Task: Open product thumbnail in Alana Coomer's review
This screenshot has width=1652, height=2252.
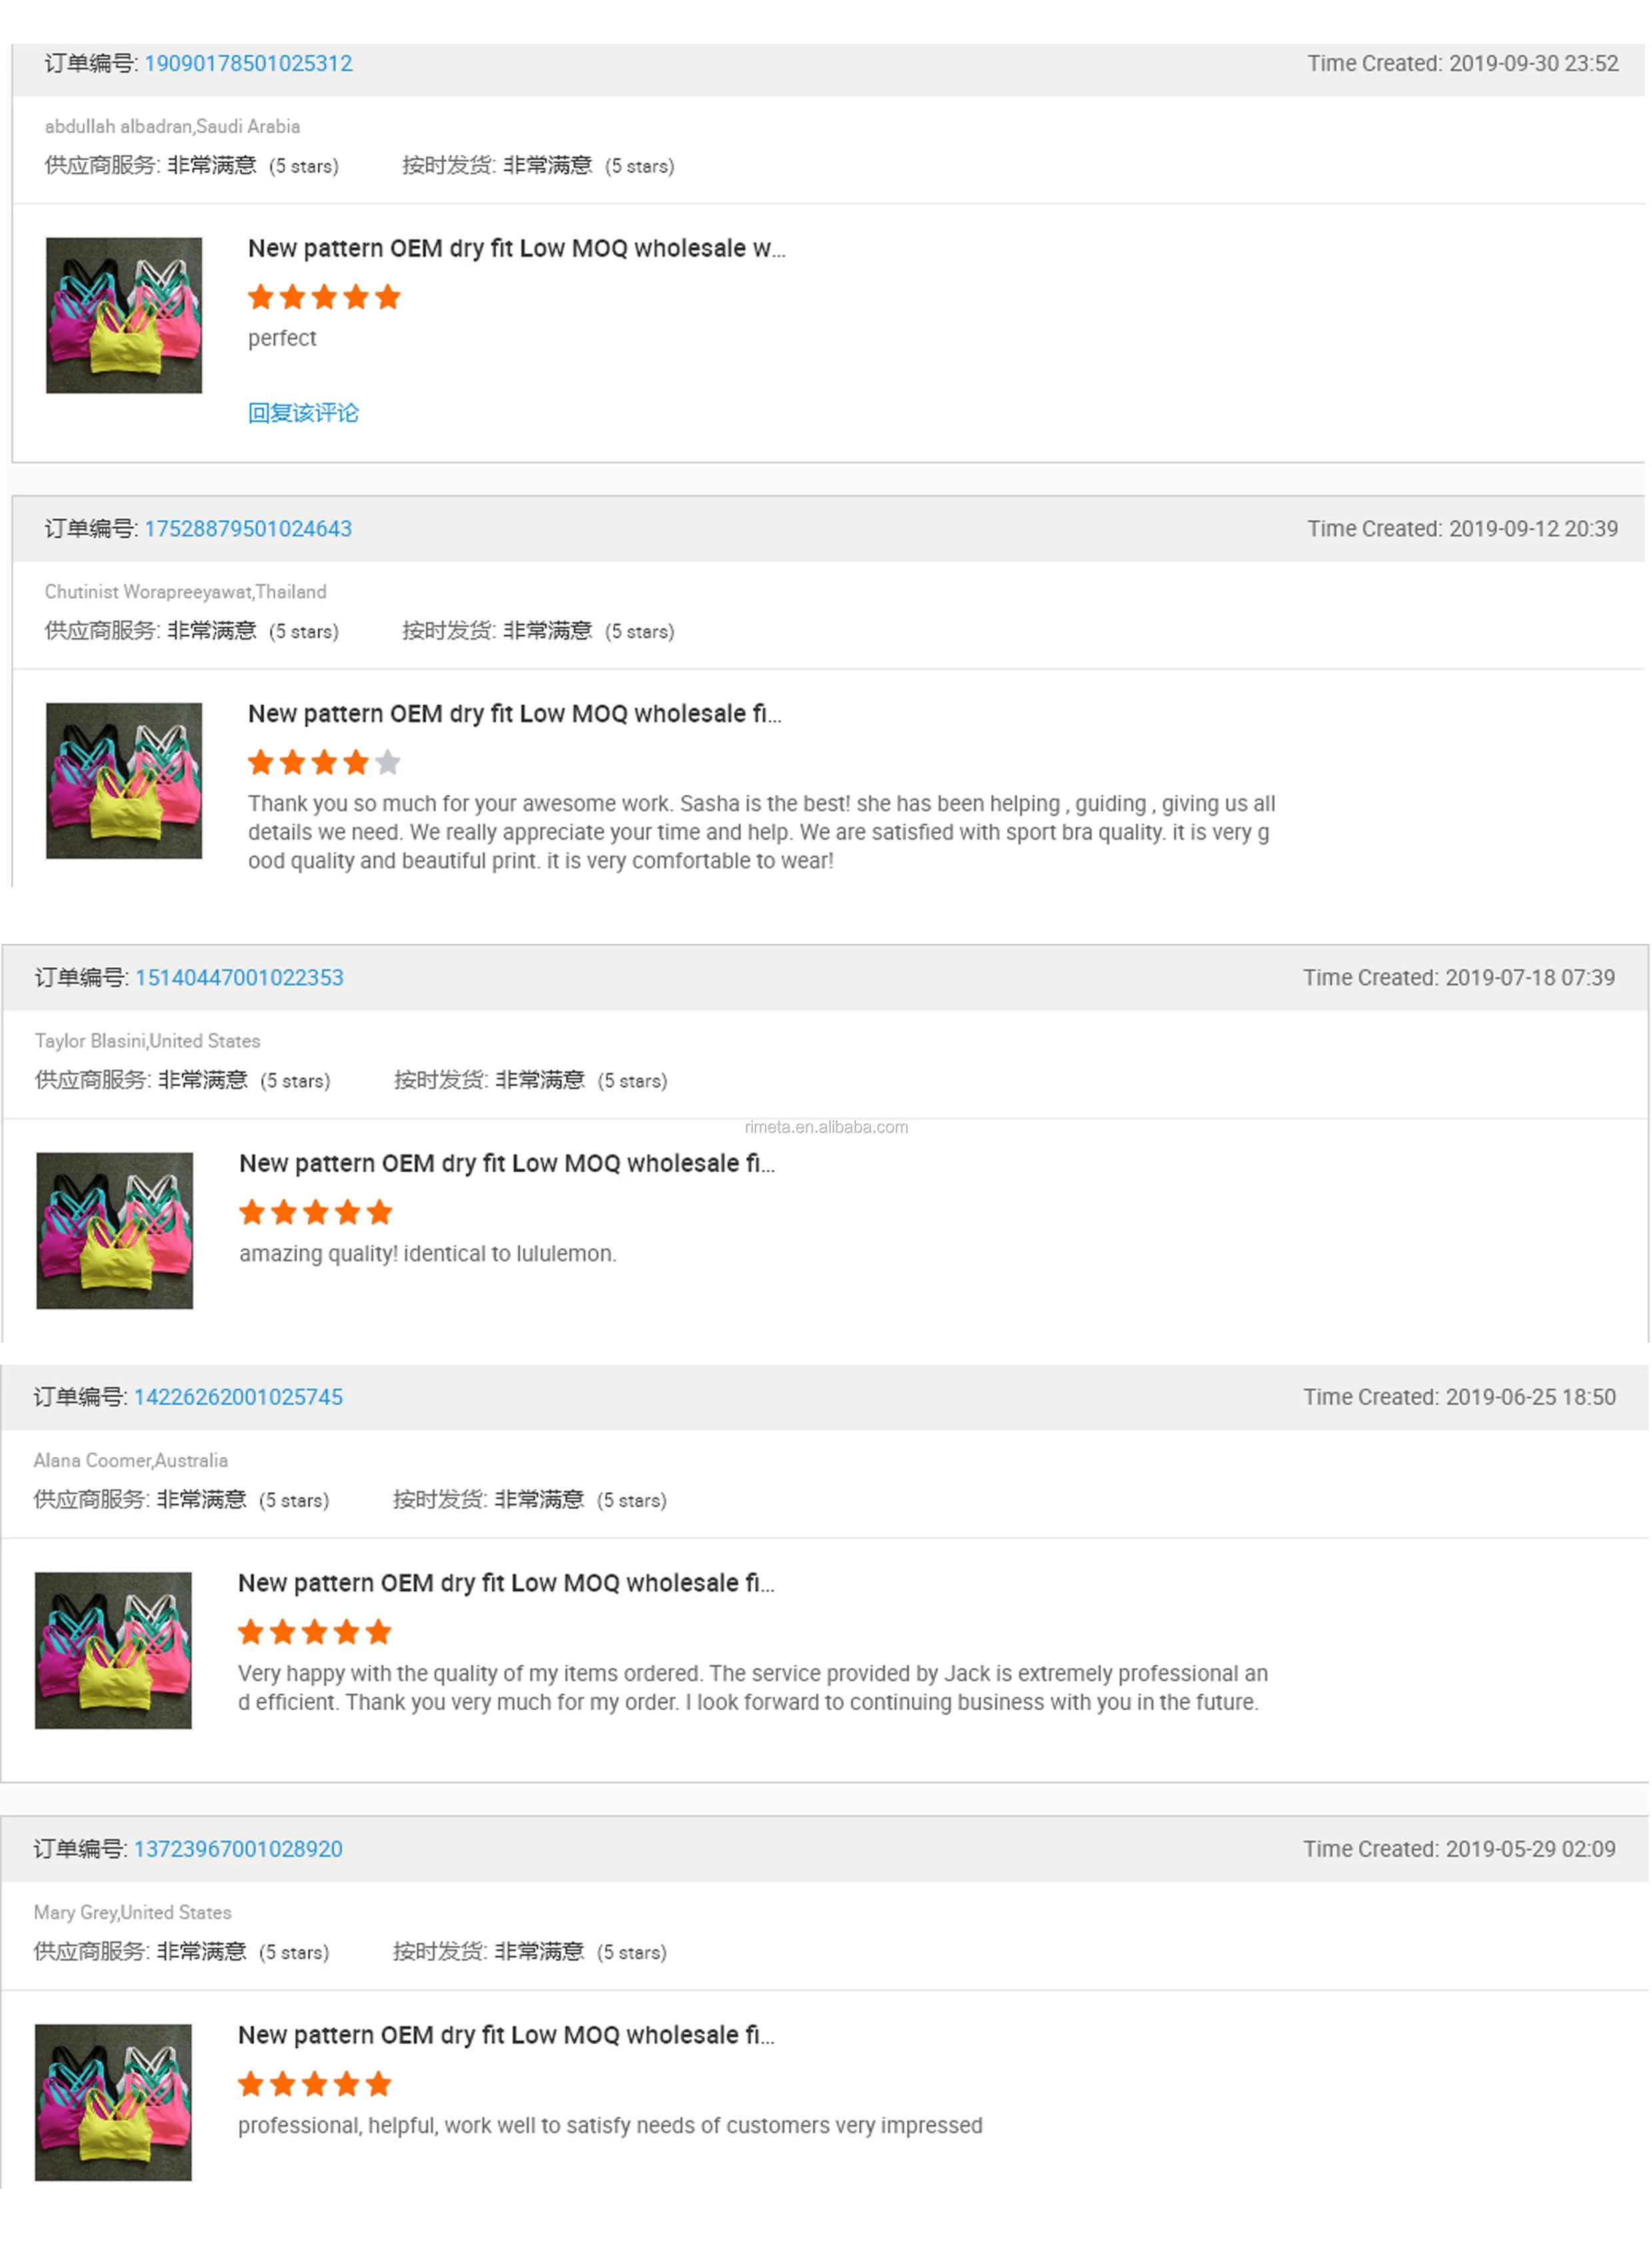Action: [x=113, y=1650]
